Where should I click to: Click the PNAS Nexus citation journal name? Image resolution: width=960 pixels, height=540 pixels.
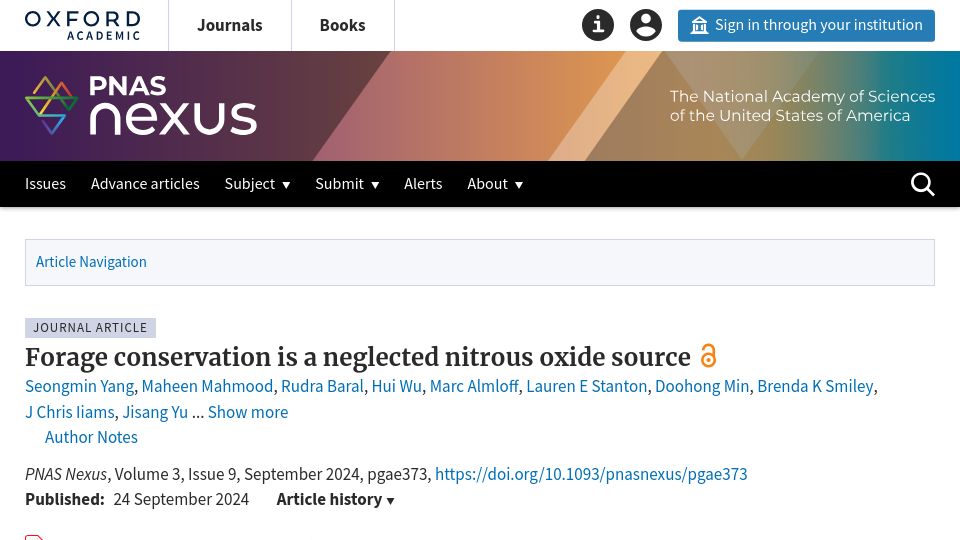coord(66,474)
